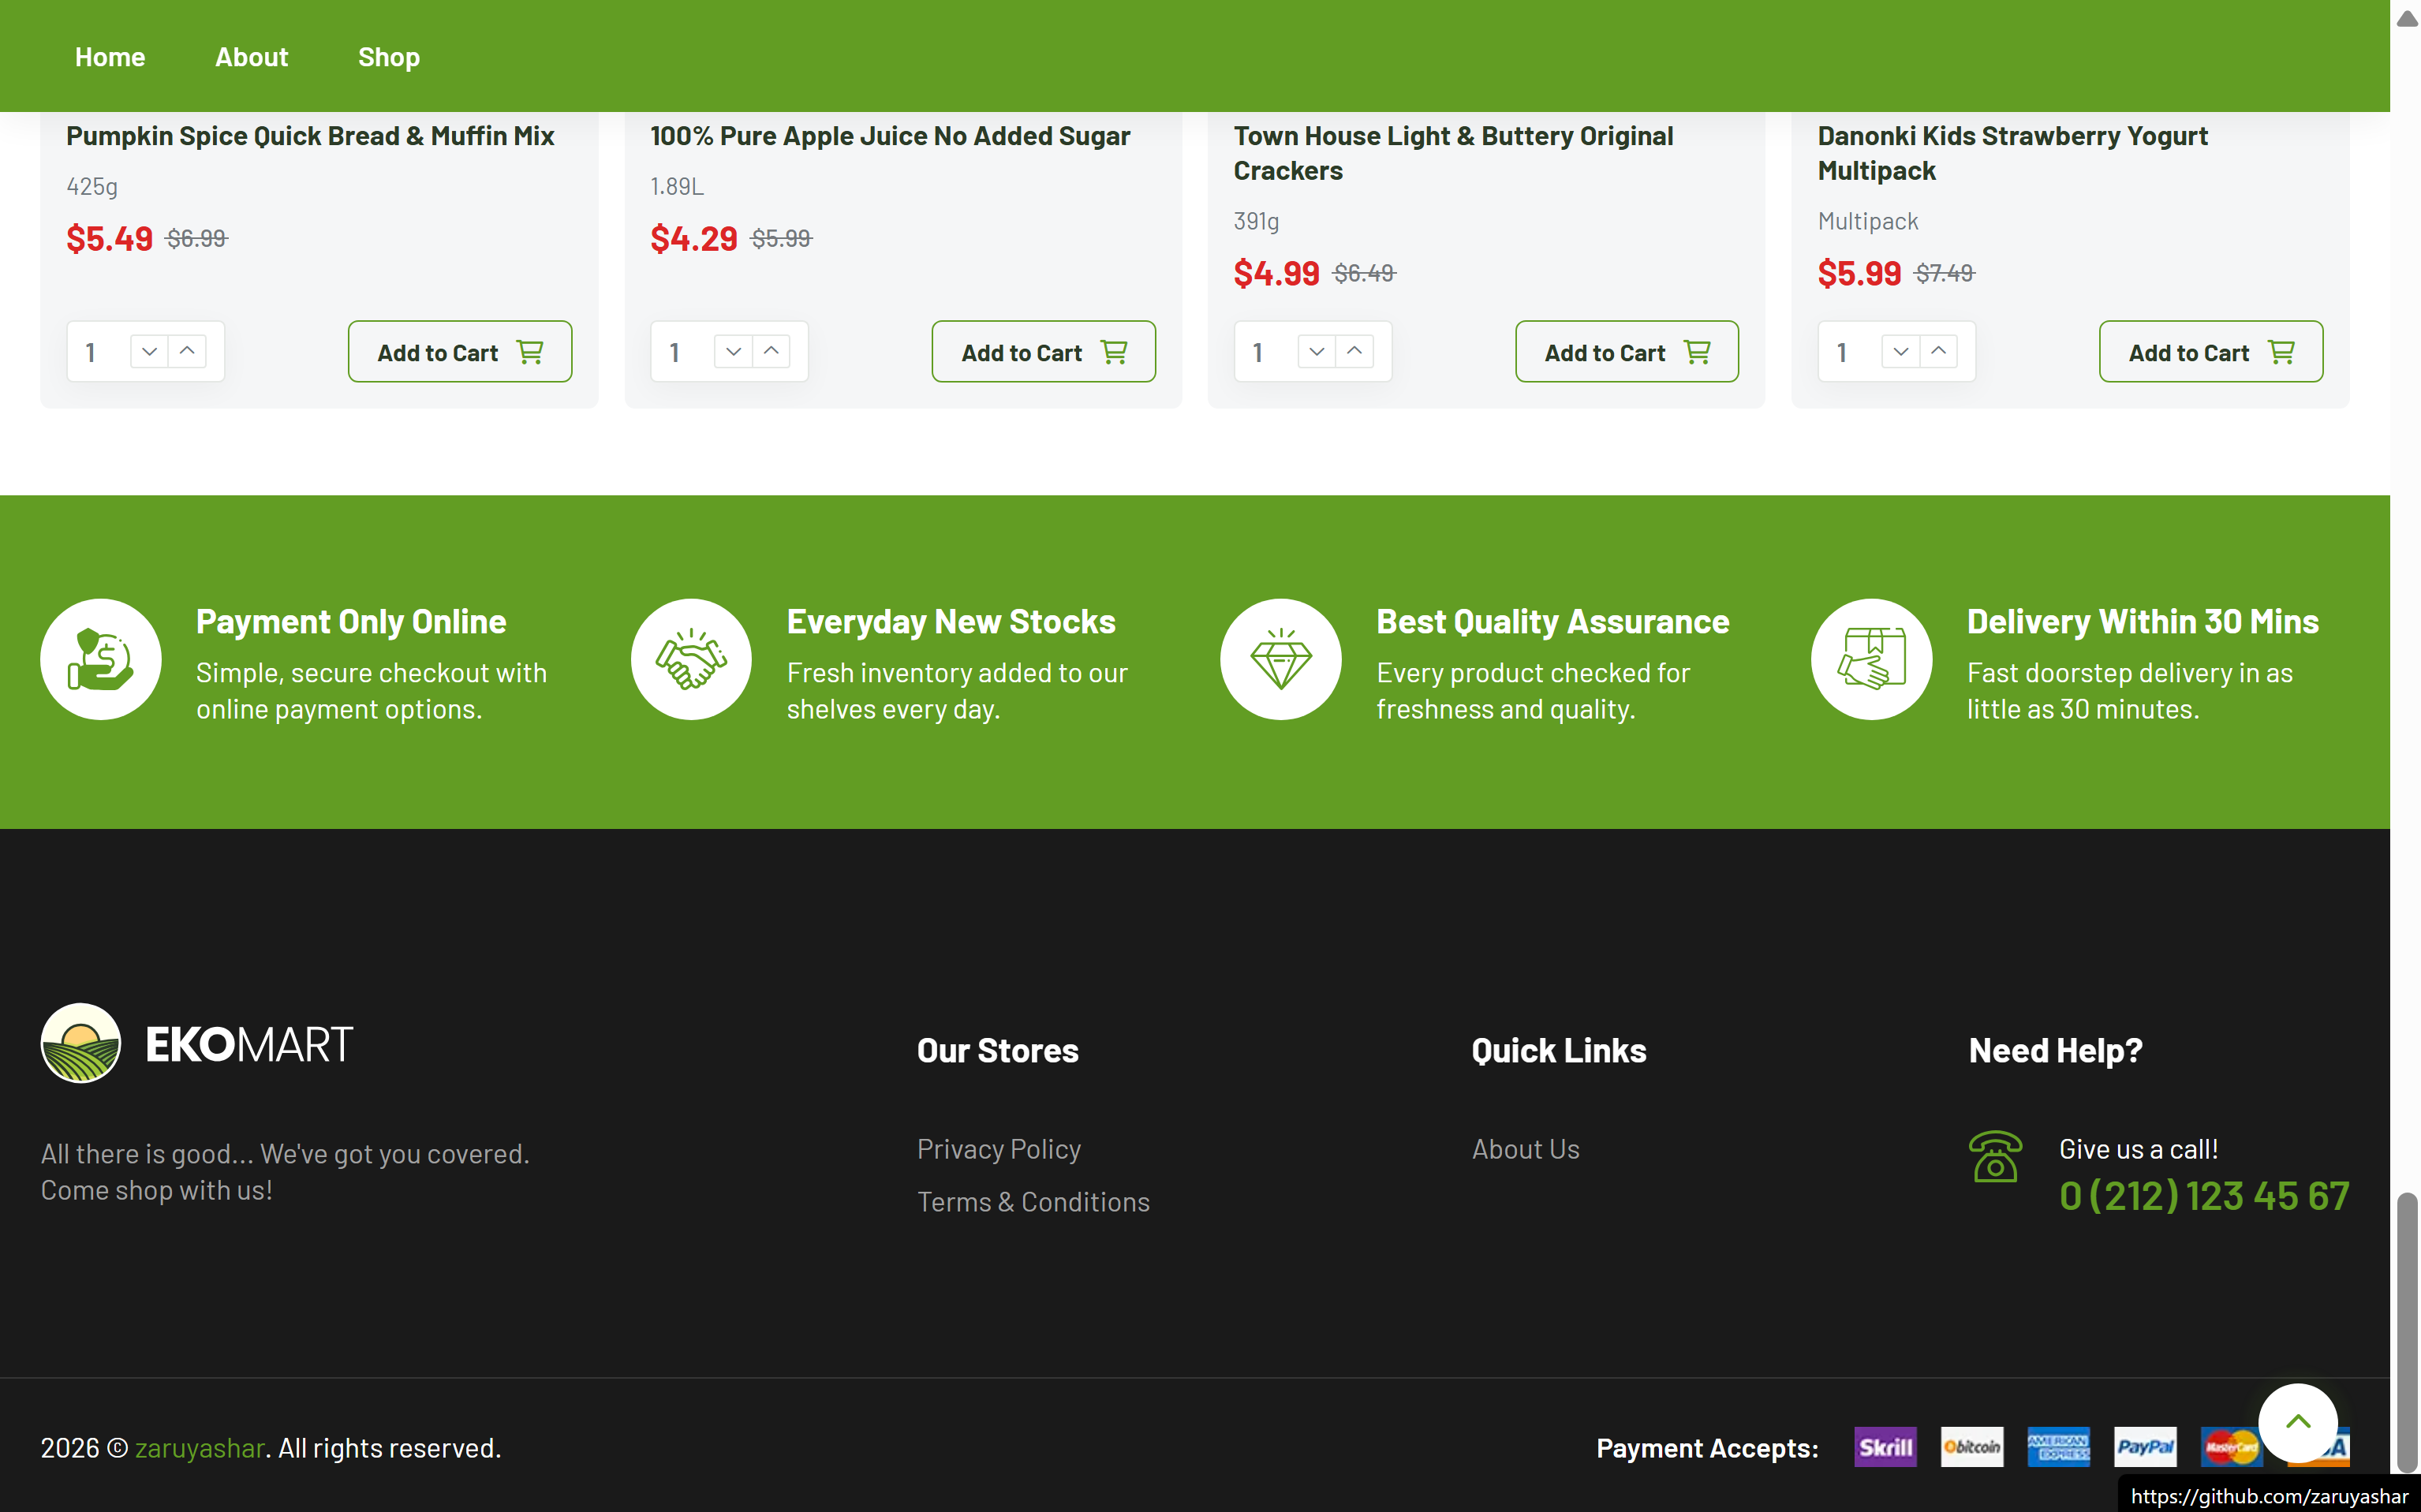Decrease quantity for Apple Juice
This screenshot has width=2421, height=1512.
click(x=733, y=351)
